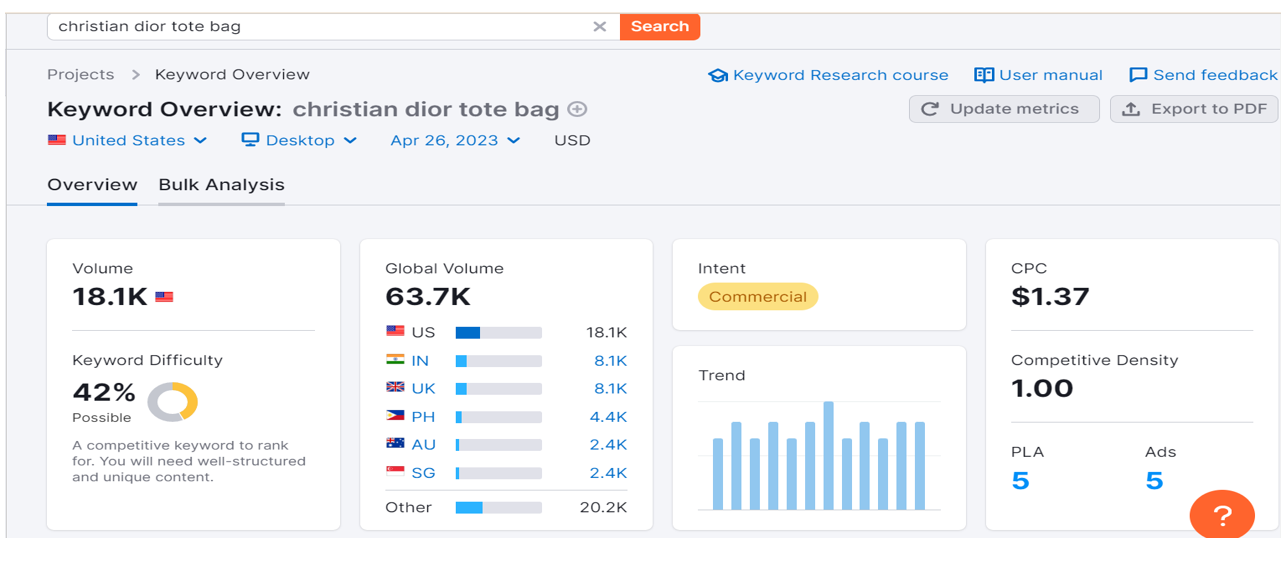Click the Australia flag in Global Volume
Screen dimensions: 1288x586
coord(395,444)
